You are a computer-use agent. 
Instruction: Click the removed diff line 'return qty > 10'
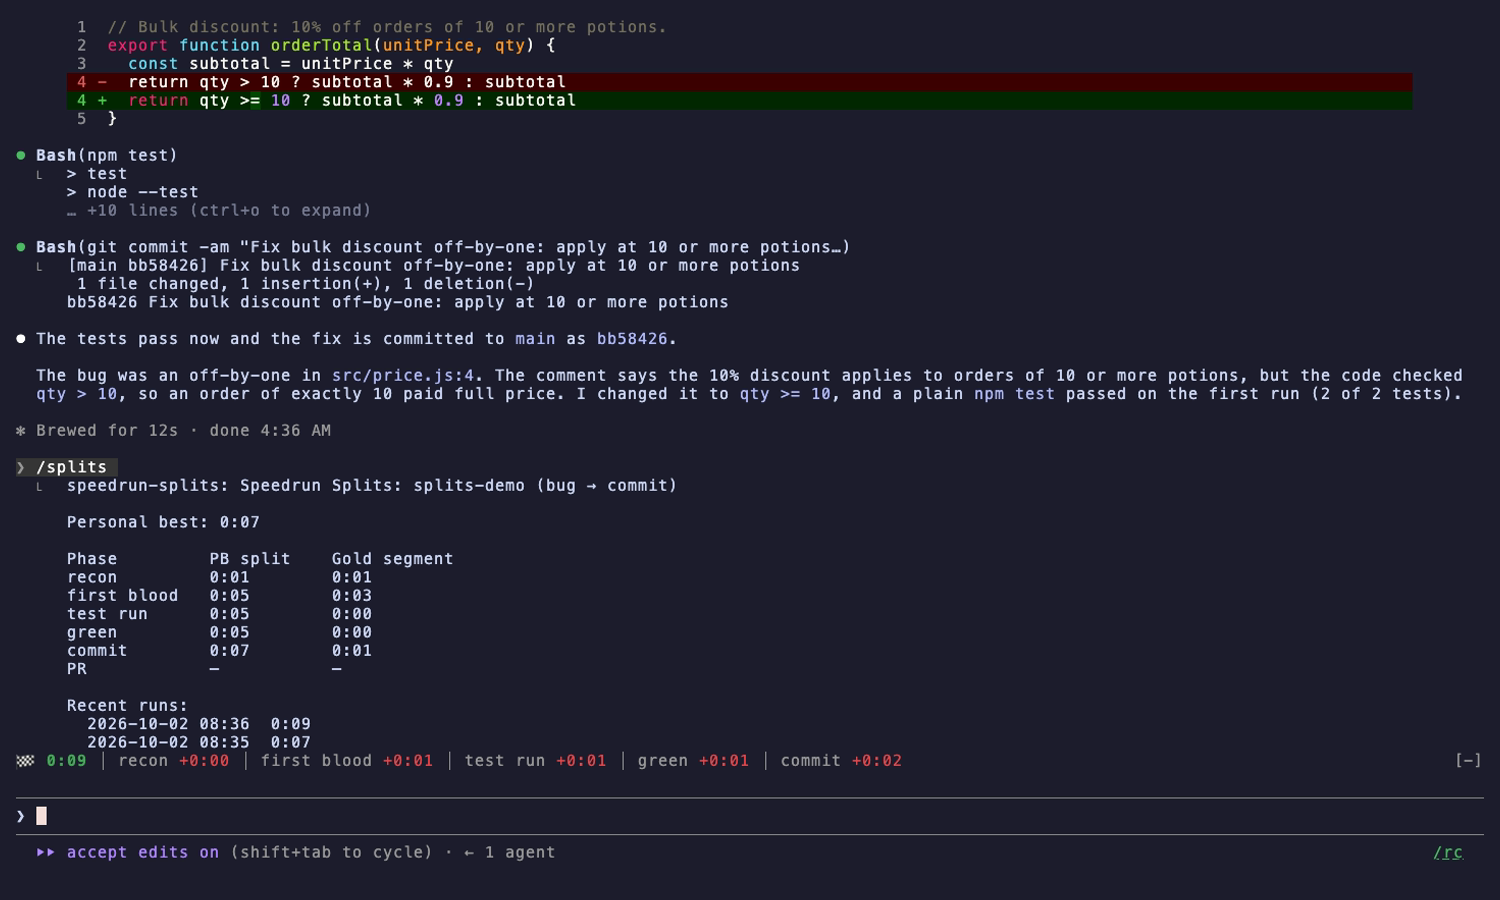tap(740, 82)
